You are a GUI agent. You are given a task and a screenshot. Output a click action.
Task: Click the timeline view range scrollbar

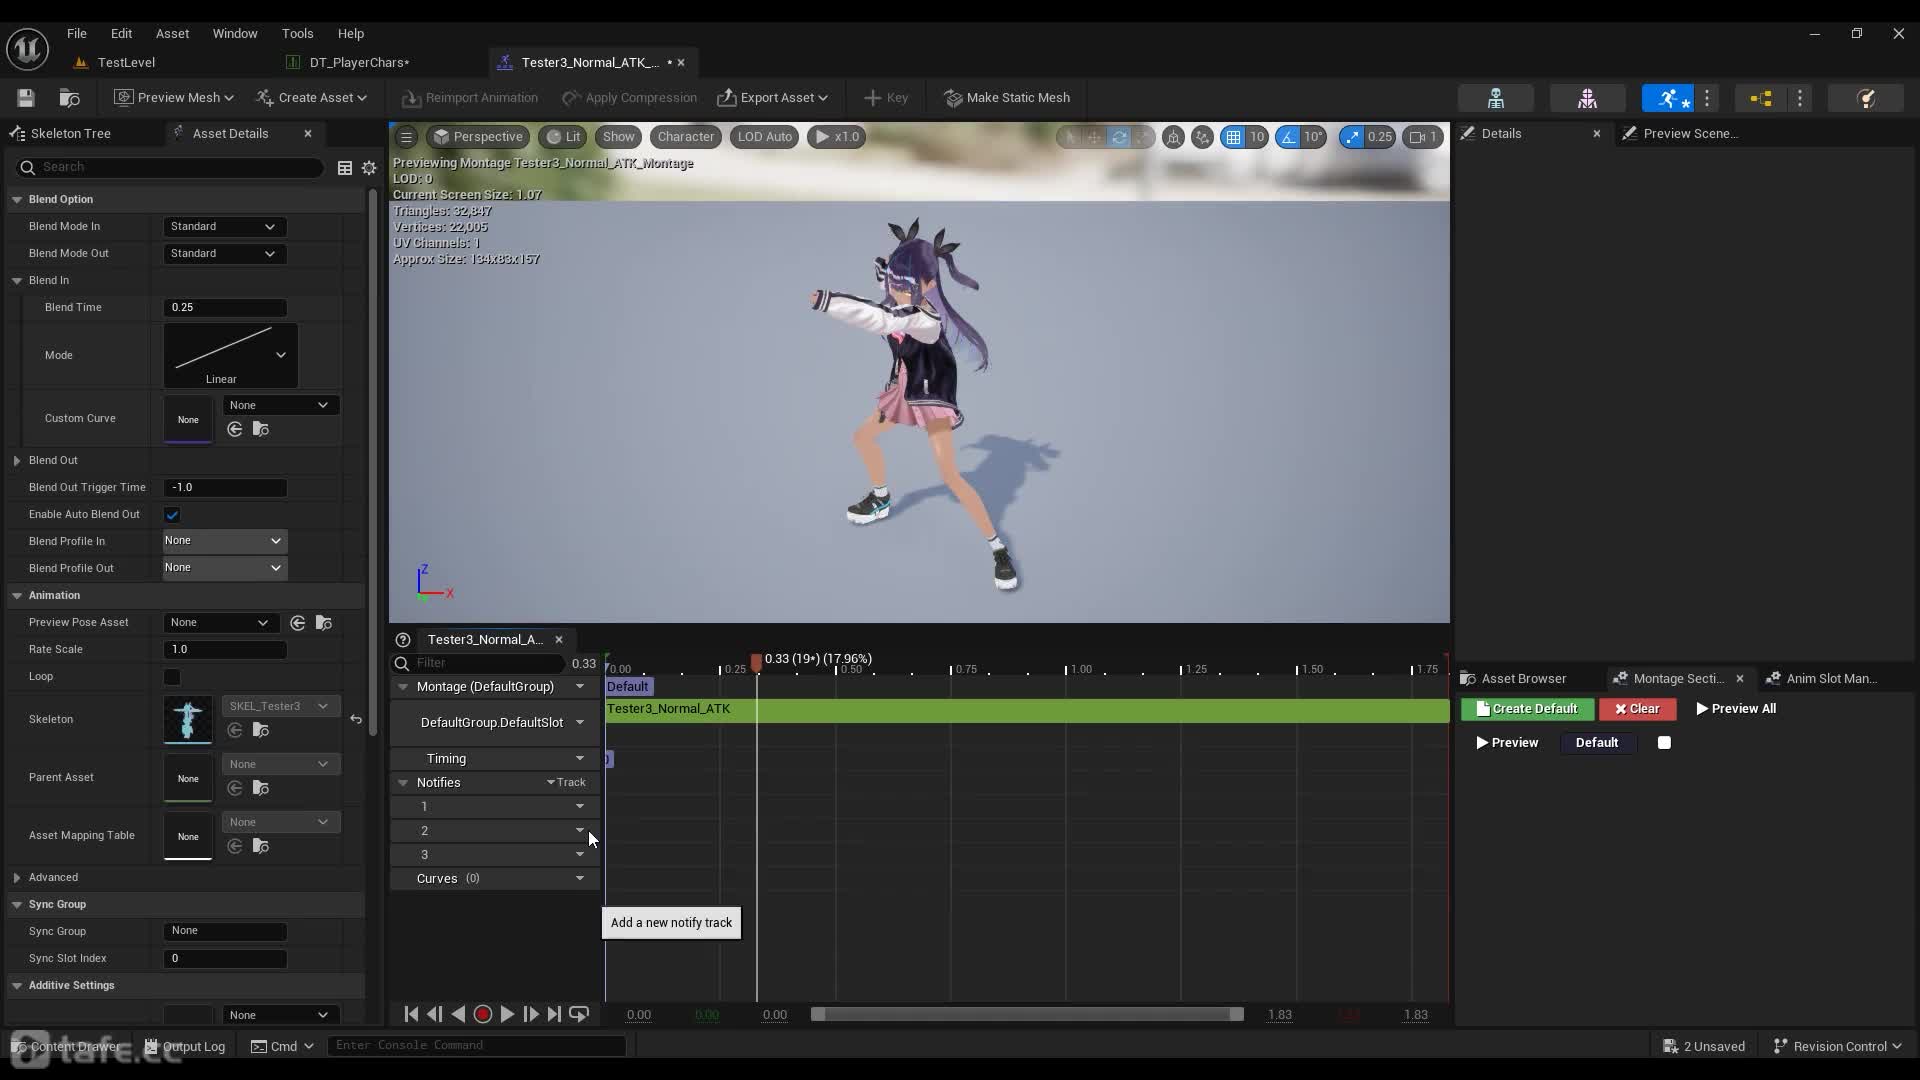1027,1015
